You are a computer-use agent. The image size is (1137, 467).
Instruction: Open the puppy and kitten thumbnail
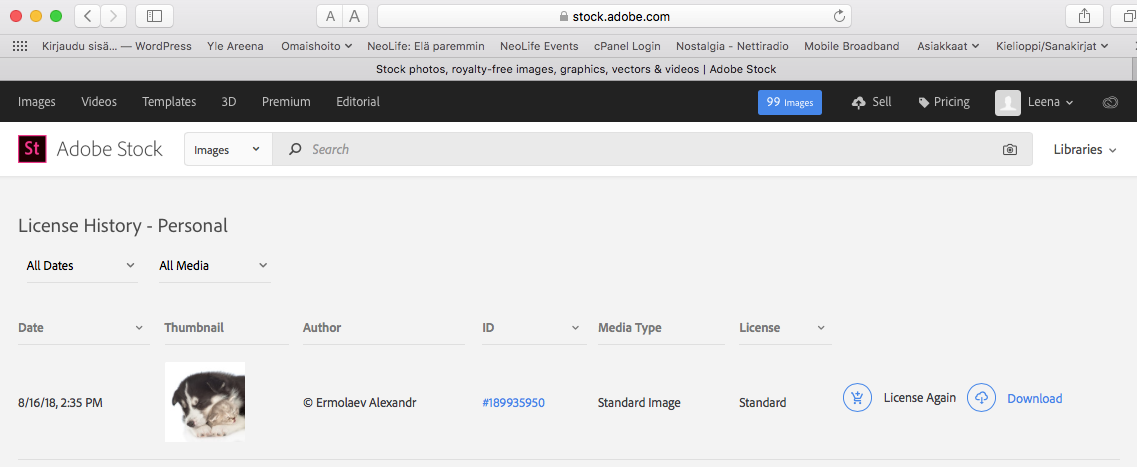[204, 402]
